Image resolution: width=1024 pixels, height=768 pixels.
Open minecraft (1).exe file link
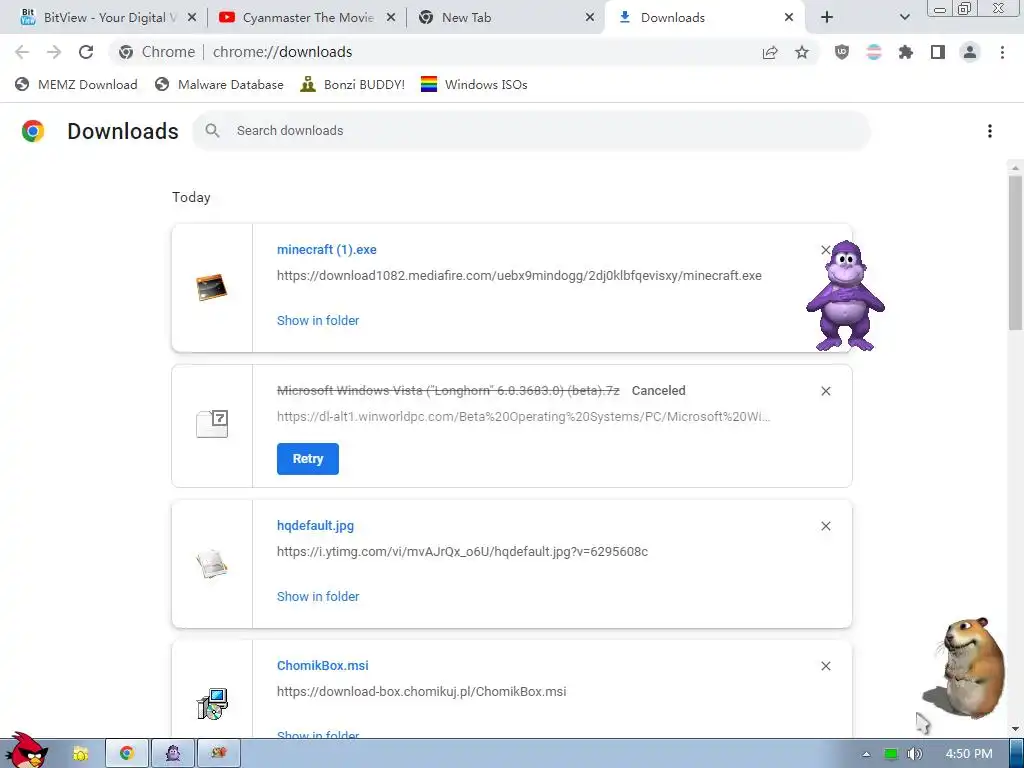pos(327,249)
